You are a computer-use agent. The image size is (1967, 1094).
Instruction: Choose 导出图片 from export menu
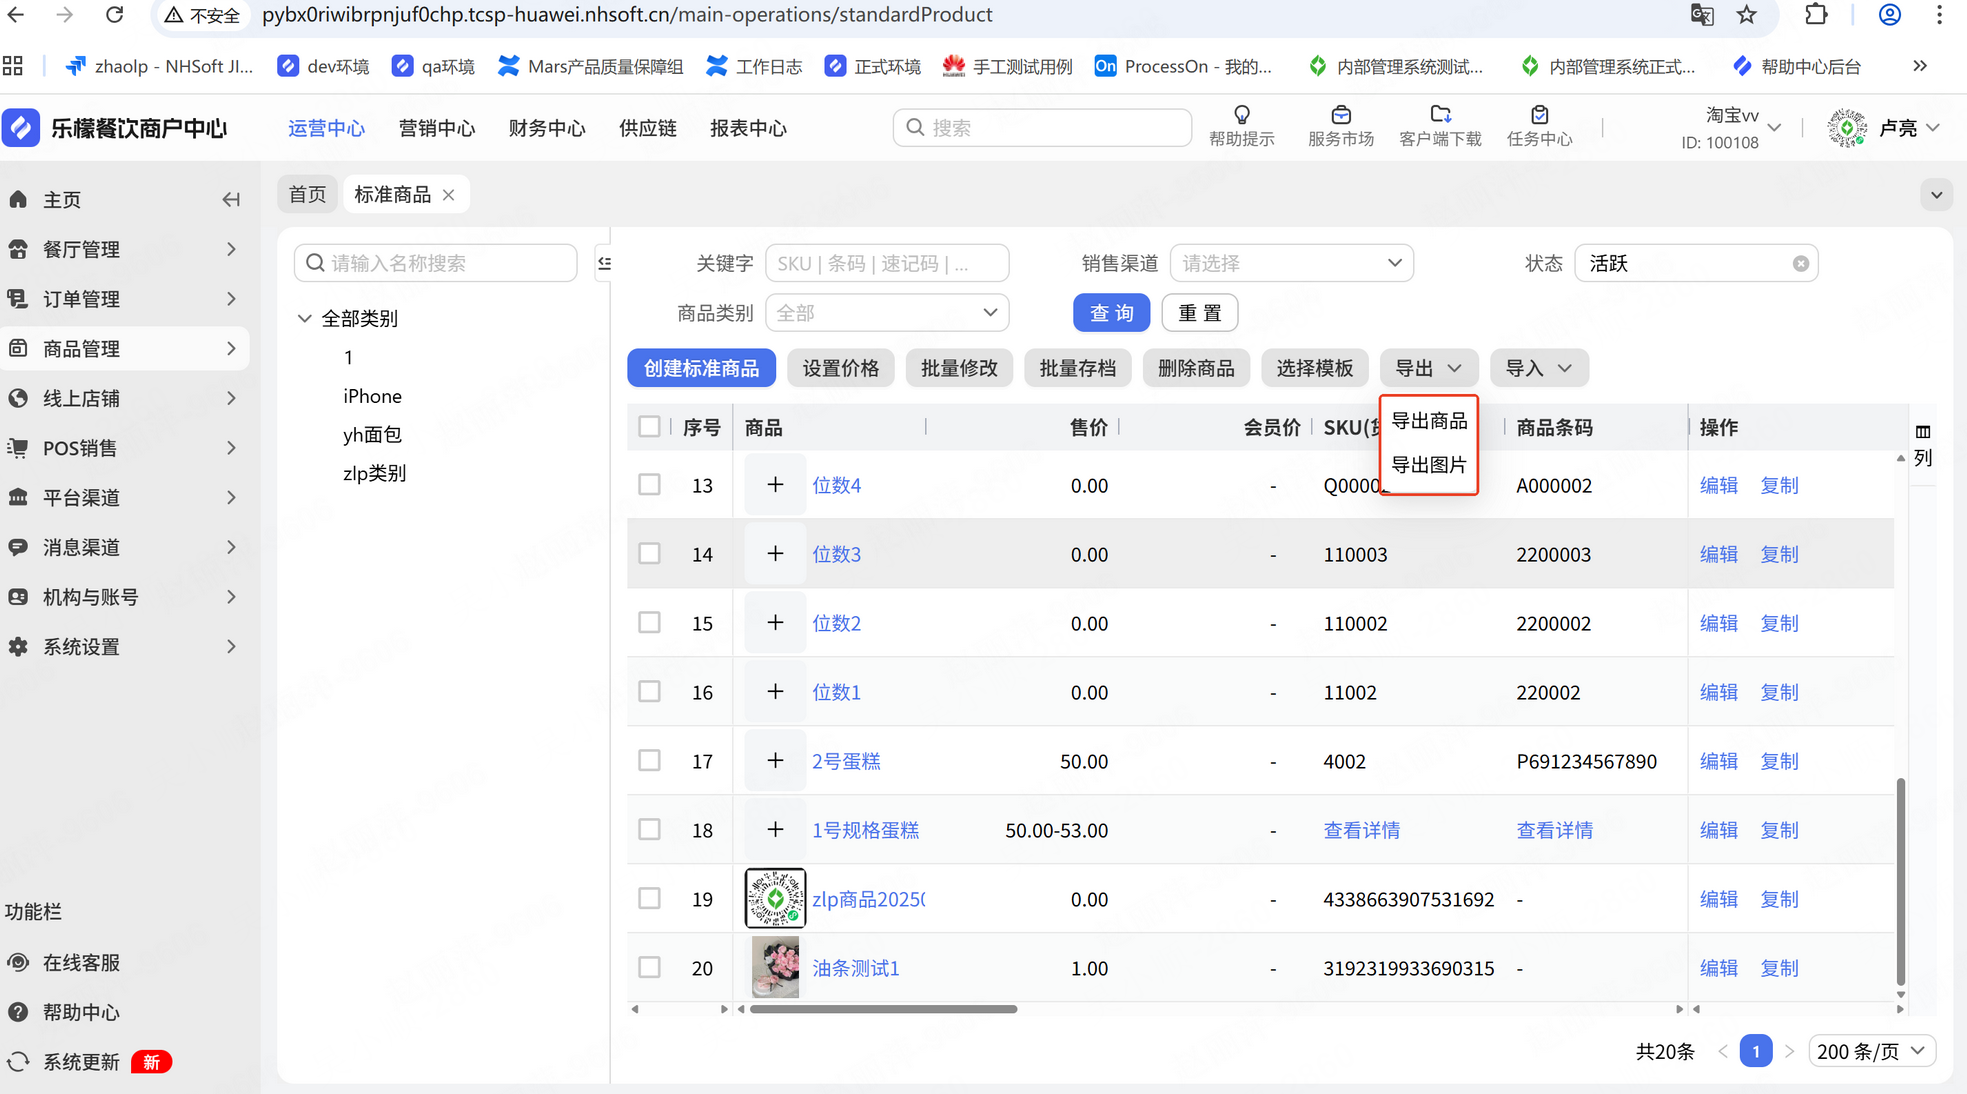point(1428,465)
